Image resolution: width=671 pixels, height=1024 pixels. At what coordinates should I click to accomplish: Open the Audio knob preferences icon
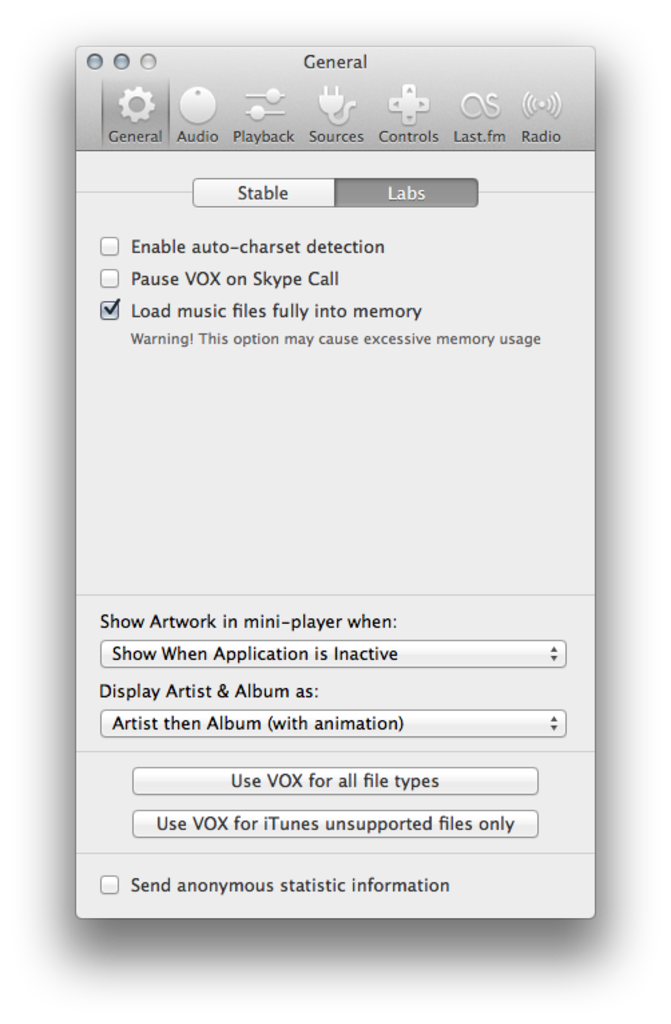[x=197, y=105]
